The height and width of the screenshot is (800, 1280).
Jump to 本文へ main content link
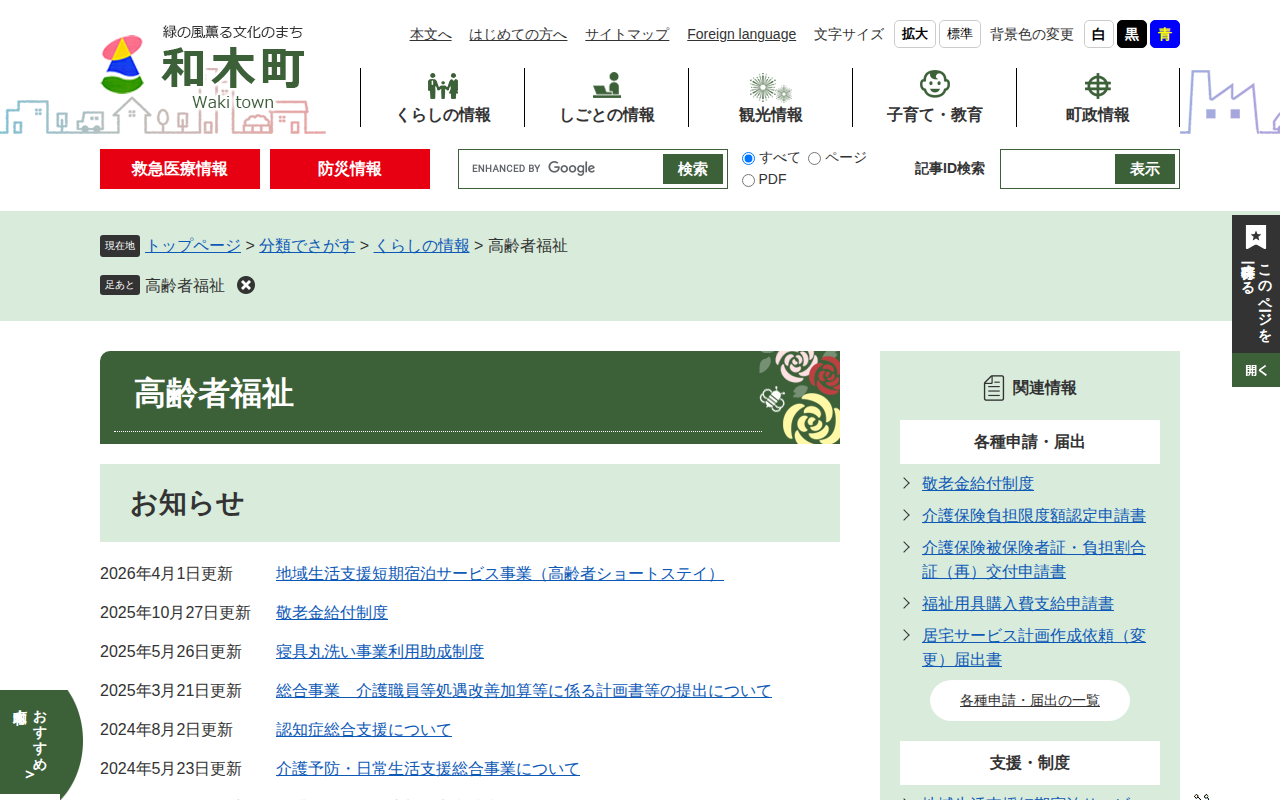(x=431, y=34)
